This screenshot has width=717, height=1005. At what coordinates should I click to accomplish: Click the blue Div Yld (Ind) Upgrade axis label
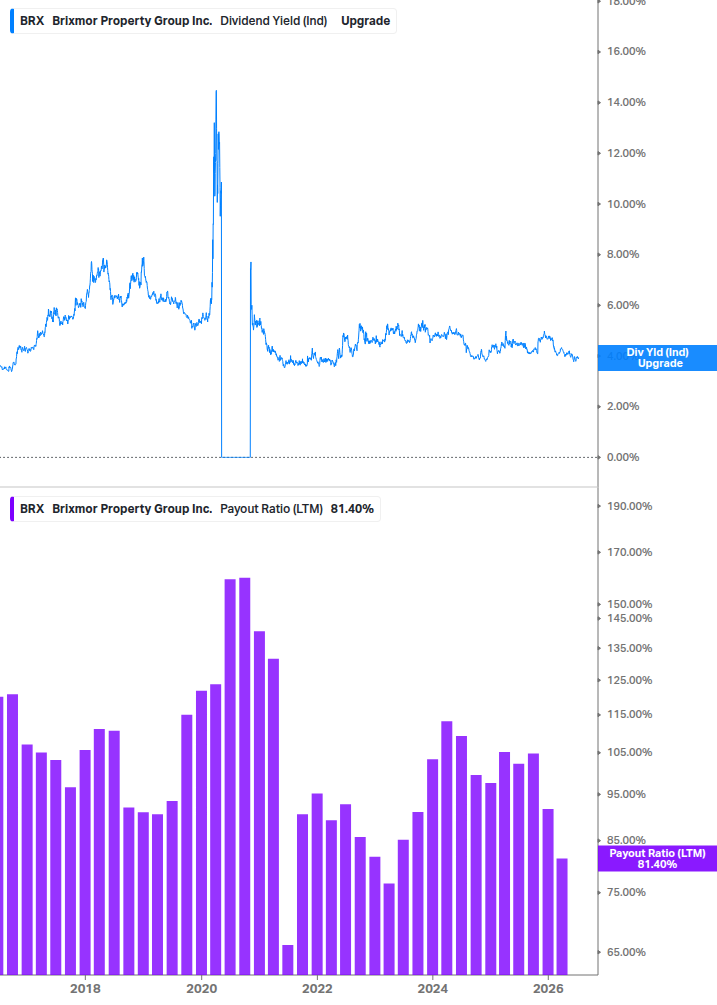[657, 358]
